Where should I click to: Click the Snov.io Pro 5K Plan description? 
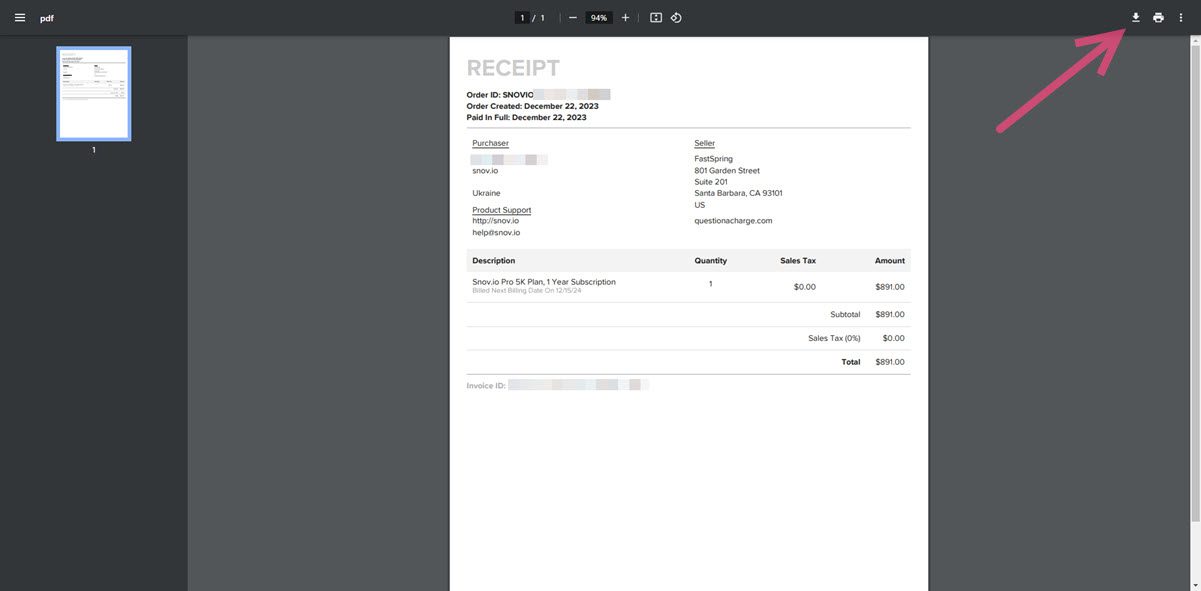coord(544,282)
